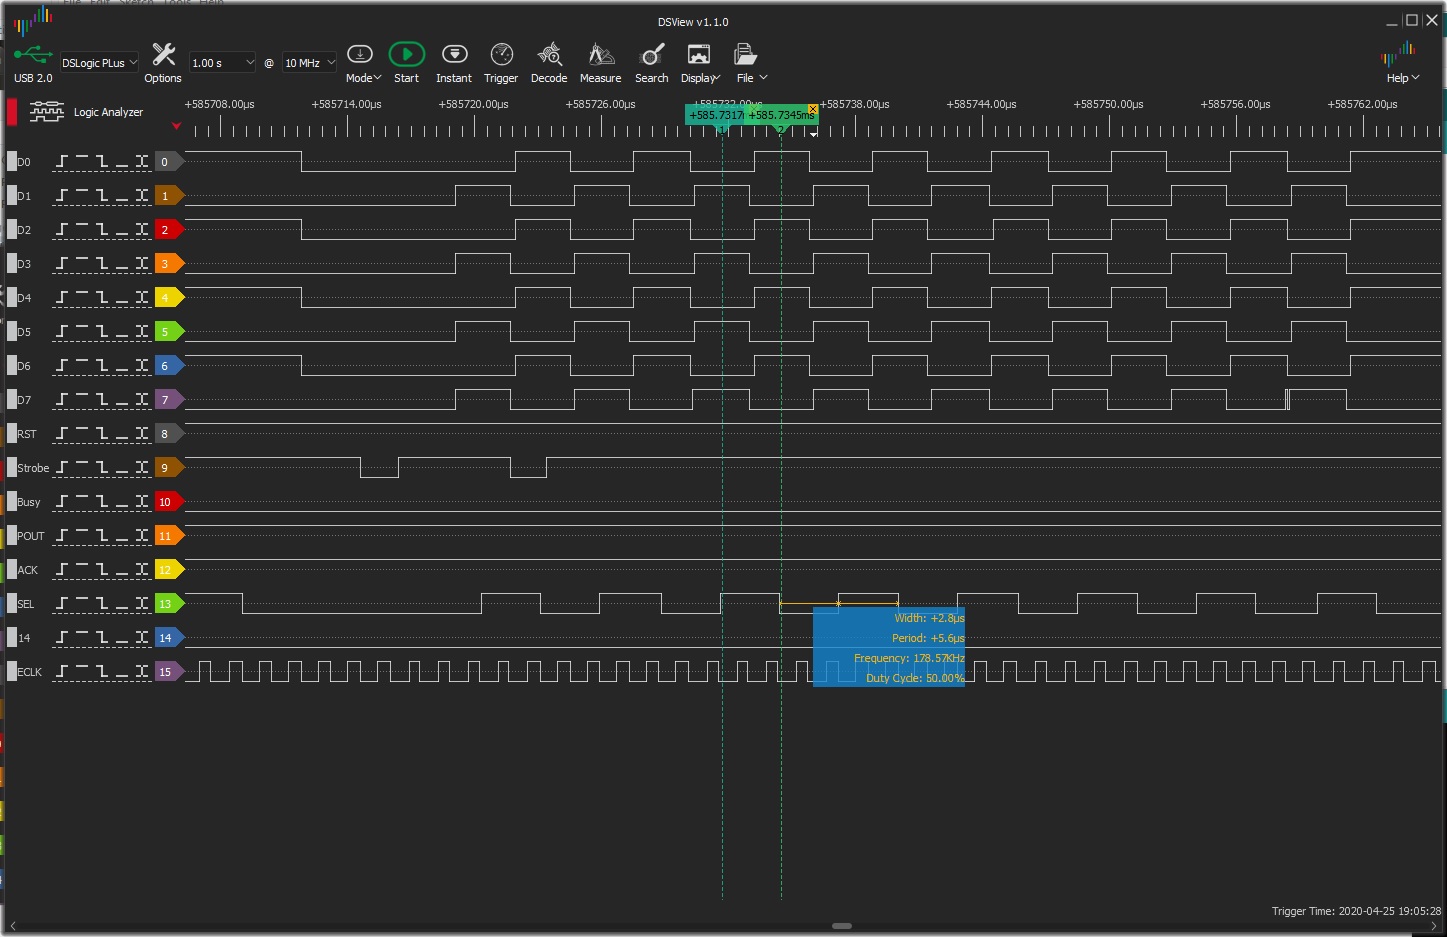Open the Trigger settings panel

pos(501,62)
